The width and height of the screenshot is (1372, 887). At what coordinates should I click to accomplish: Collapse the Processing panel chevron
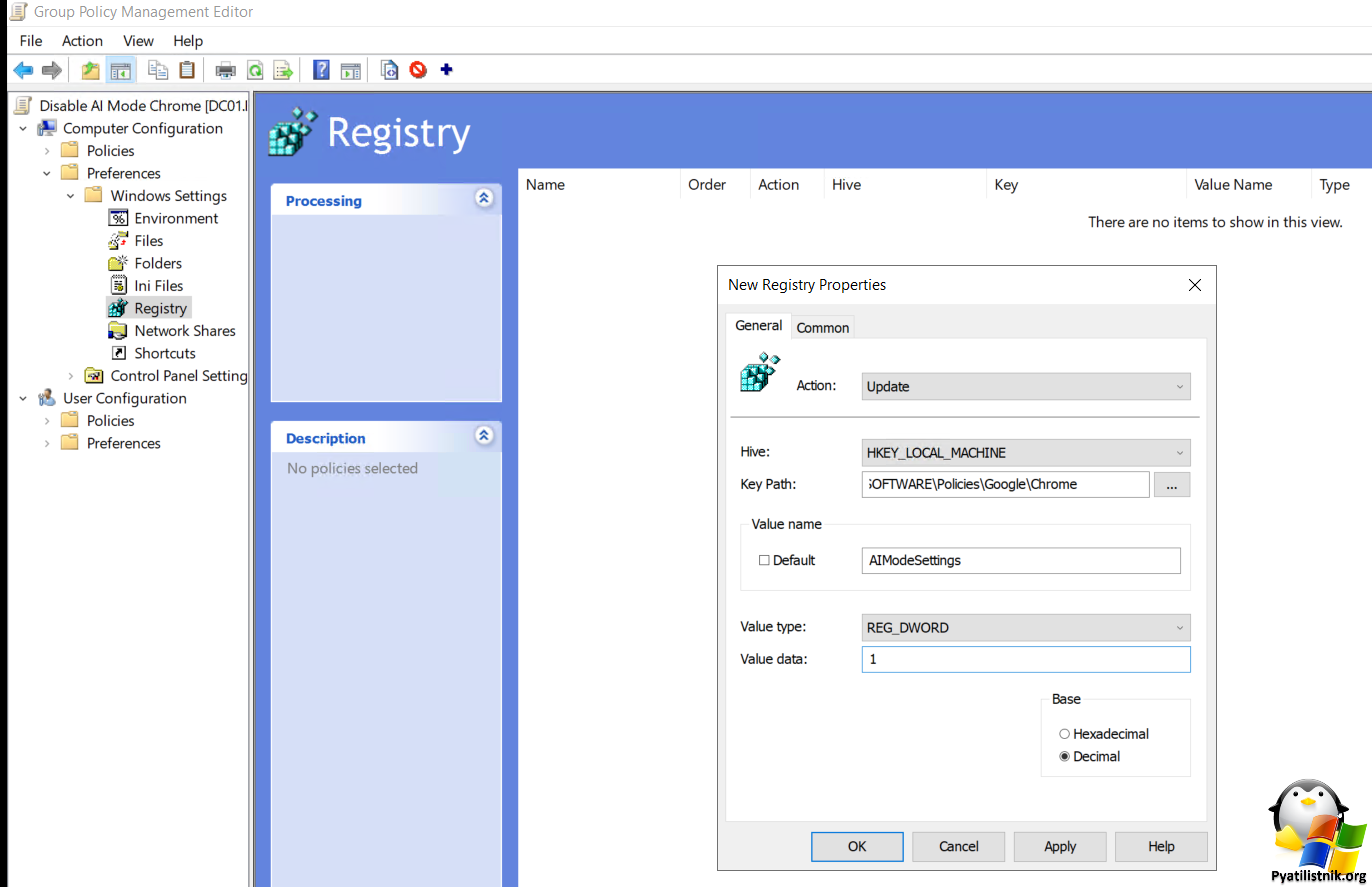pyautogui.click(x=484, y=199)
